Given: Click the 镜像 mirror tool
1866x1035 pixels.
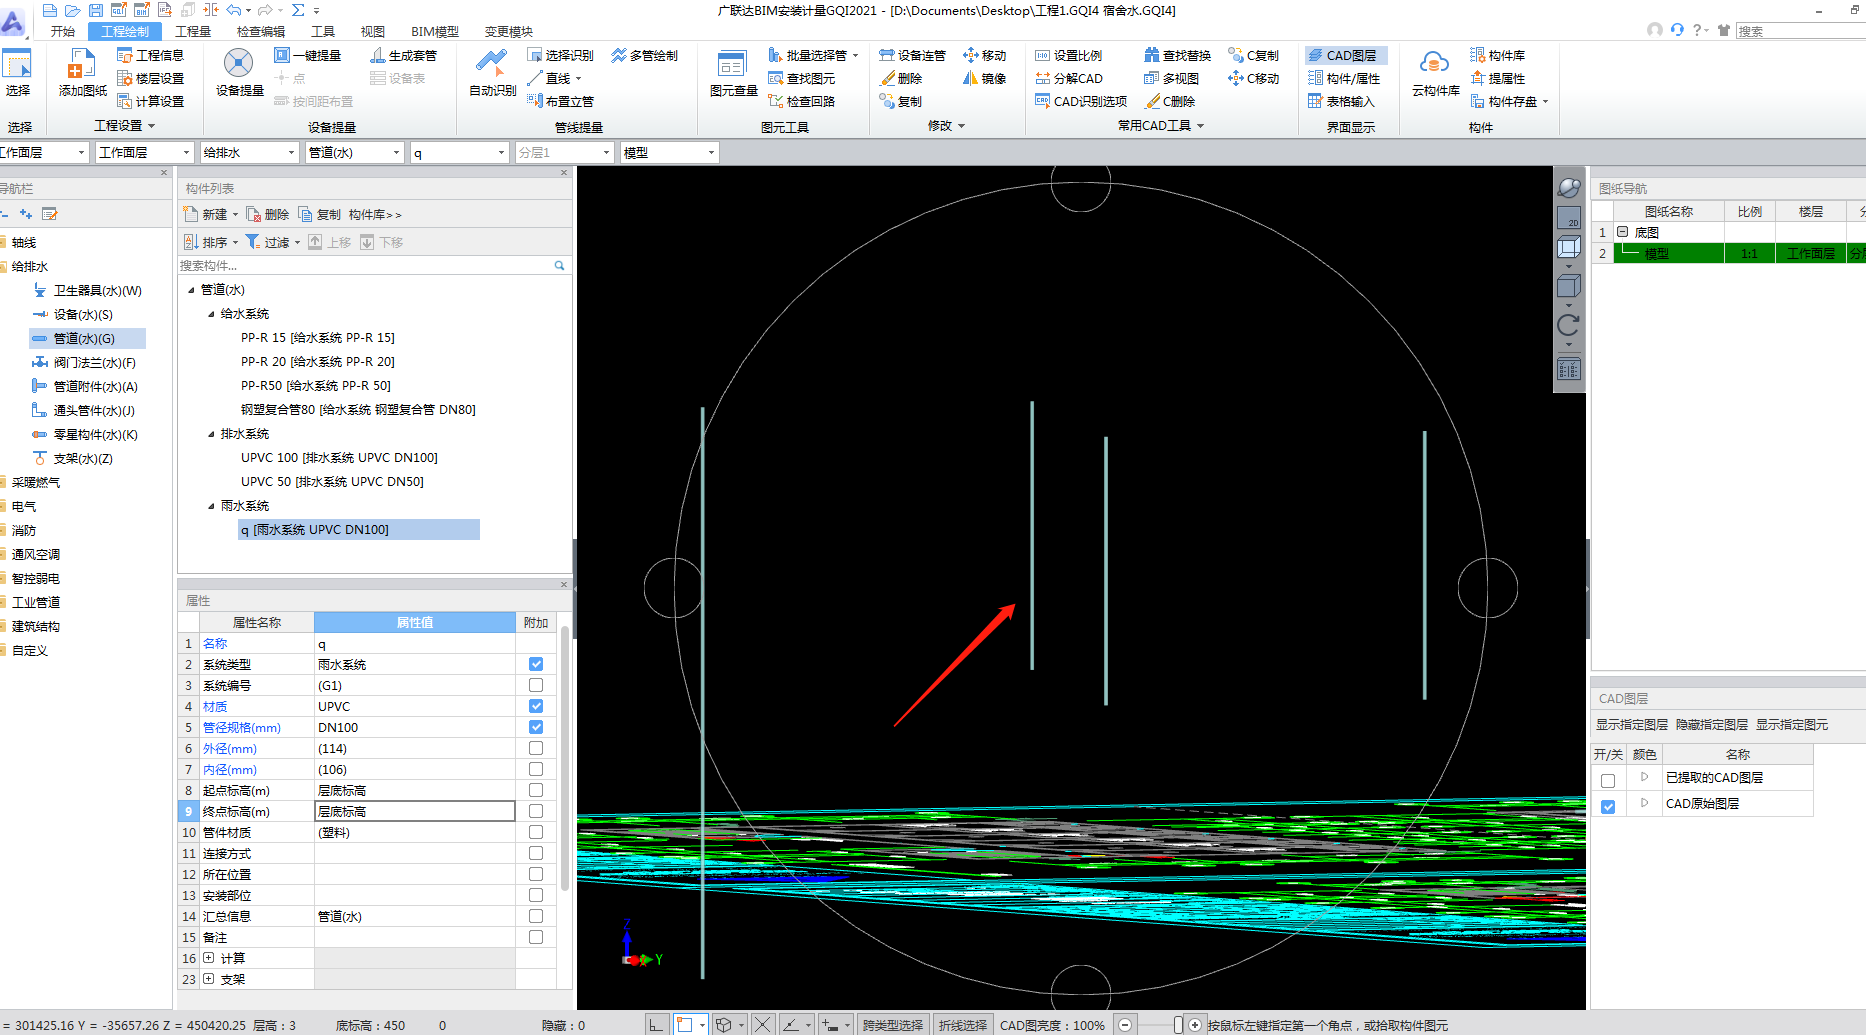Looking at the screenshot, I should coord(985,78).
